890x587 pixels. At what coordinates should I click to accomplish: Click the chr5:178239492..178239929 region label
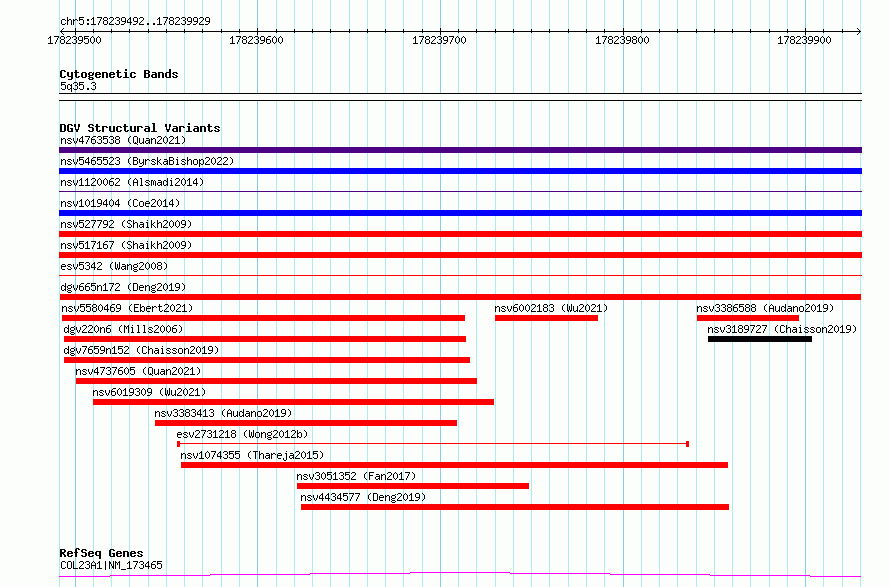135,21
